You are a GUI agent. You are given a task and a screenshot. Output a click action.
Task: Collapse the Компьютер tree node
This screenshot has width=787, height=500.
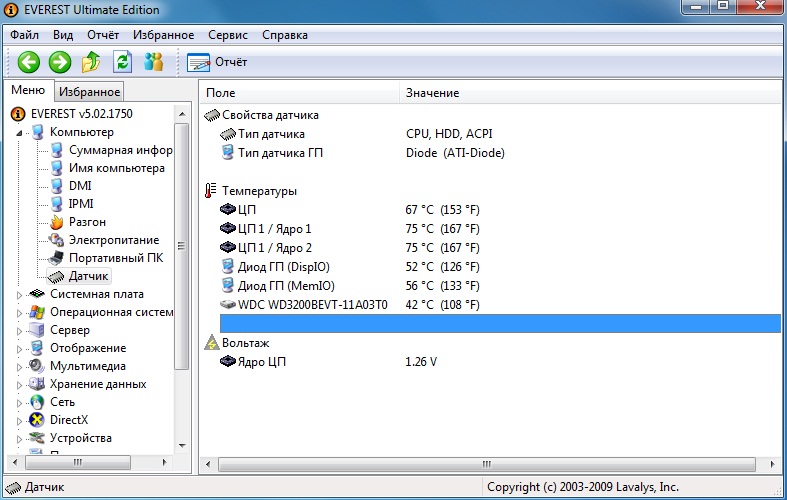click(x=19, y=133)
